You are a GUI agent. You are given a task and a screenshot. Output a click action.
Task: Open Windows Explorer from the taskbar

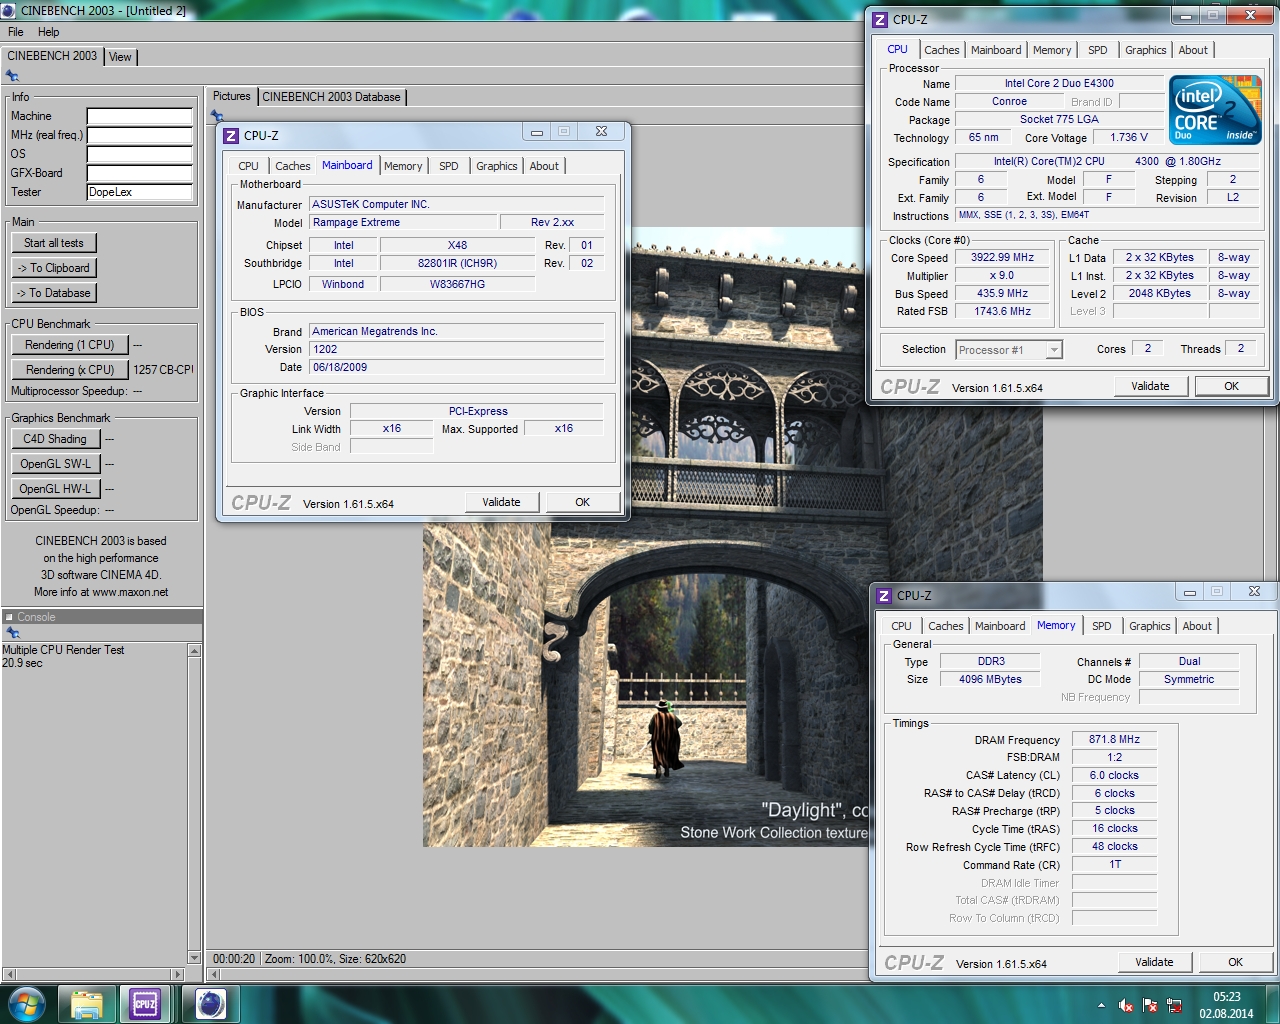click(x=87, y=1004)
